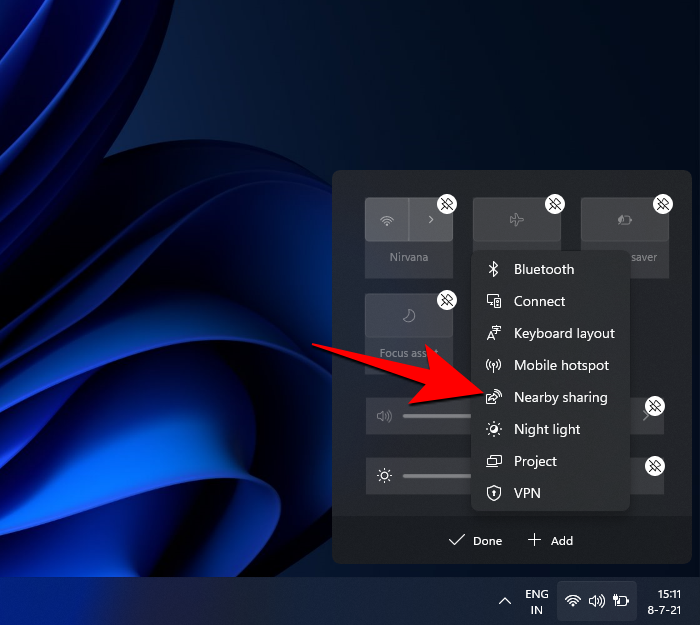Show hidden icons in the system tray
The width and height of the screenshot is (700, 625).
coord(504,601)
